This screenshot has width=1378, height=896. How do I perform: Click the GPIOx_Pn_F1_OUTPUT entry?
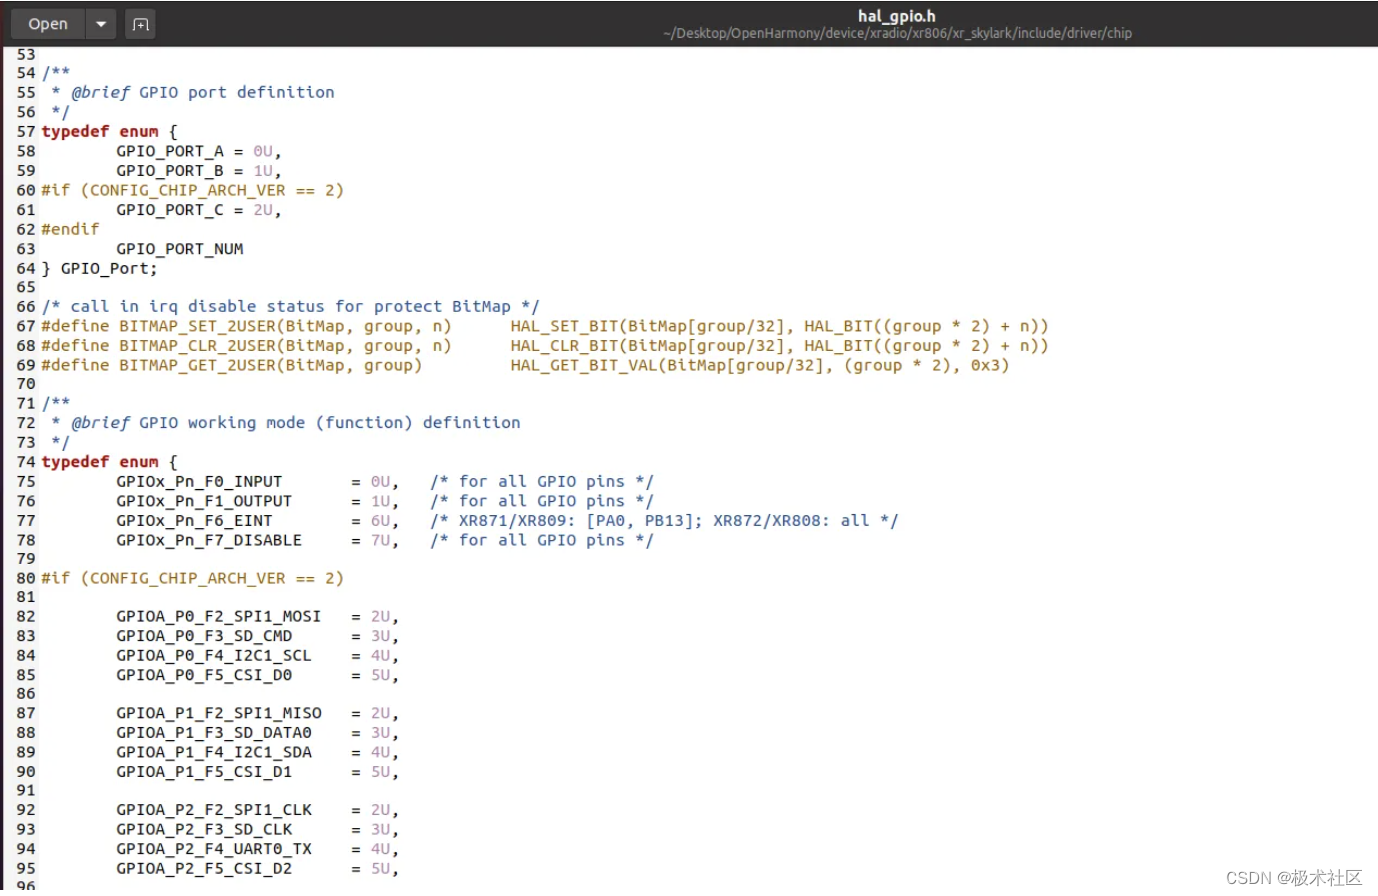[204, 501]
